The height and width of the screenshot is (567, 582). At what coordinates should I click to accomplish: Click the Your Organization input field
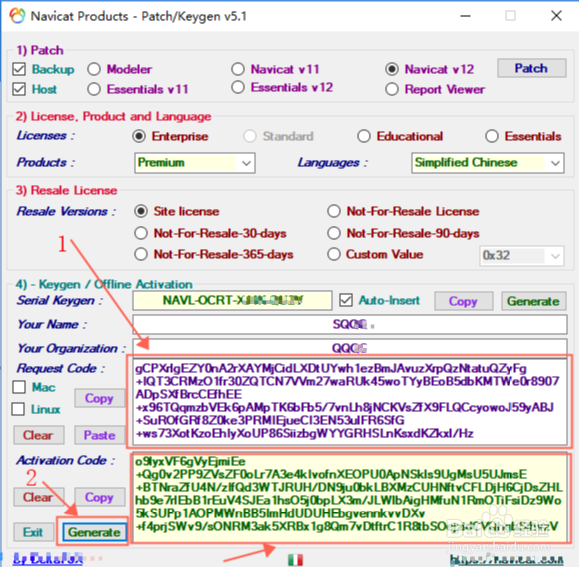point(350,348)
